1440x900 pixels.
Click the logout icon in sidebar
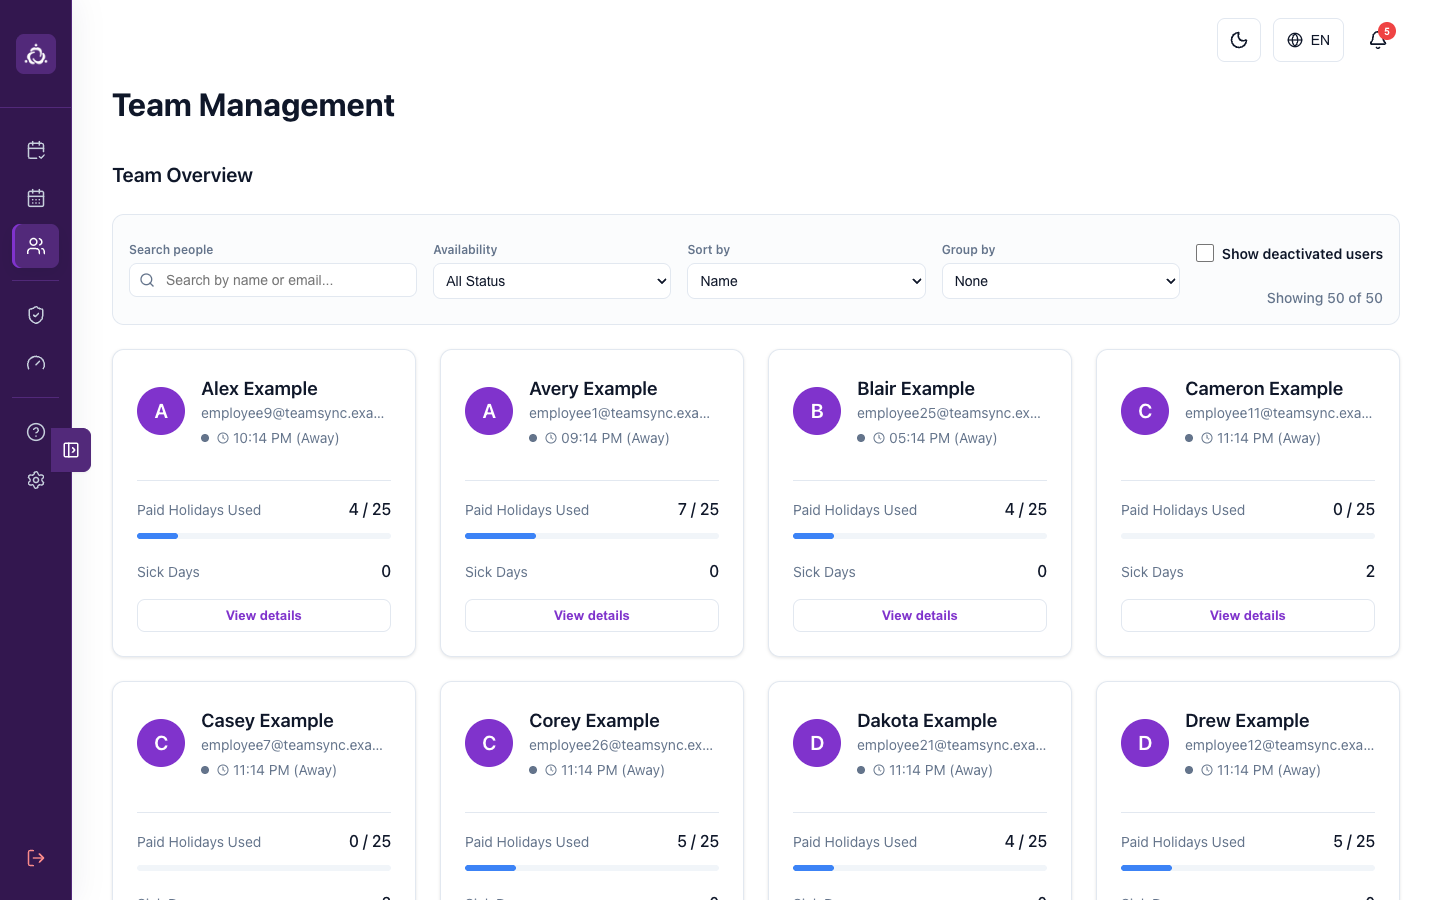tap(36, 858)
